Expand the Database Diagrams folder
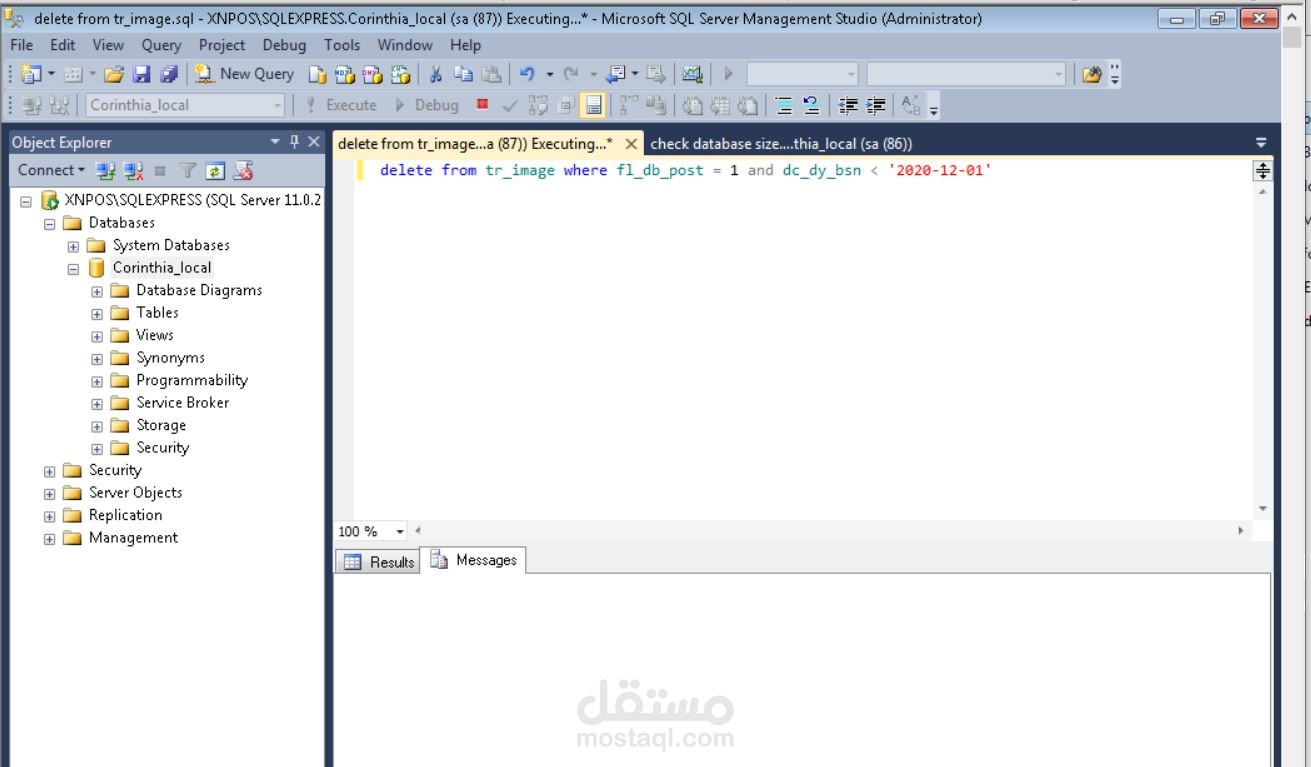 pos(97,291)
